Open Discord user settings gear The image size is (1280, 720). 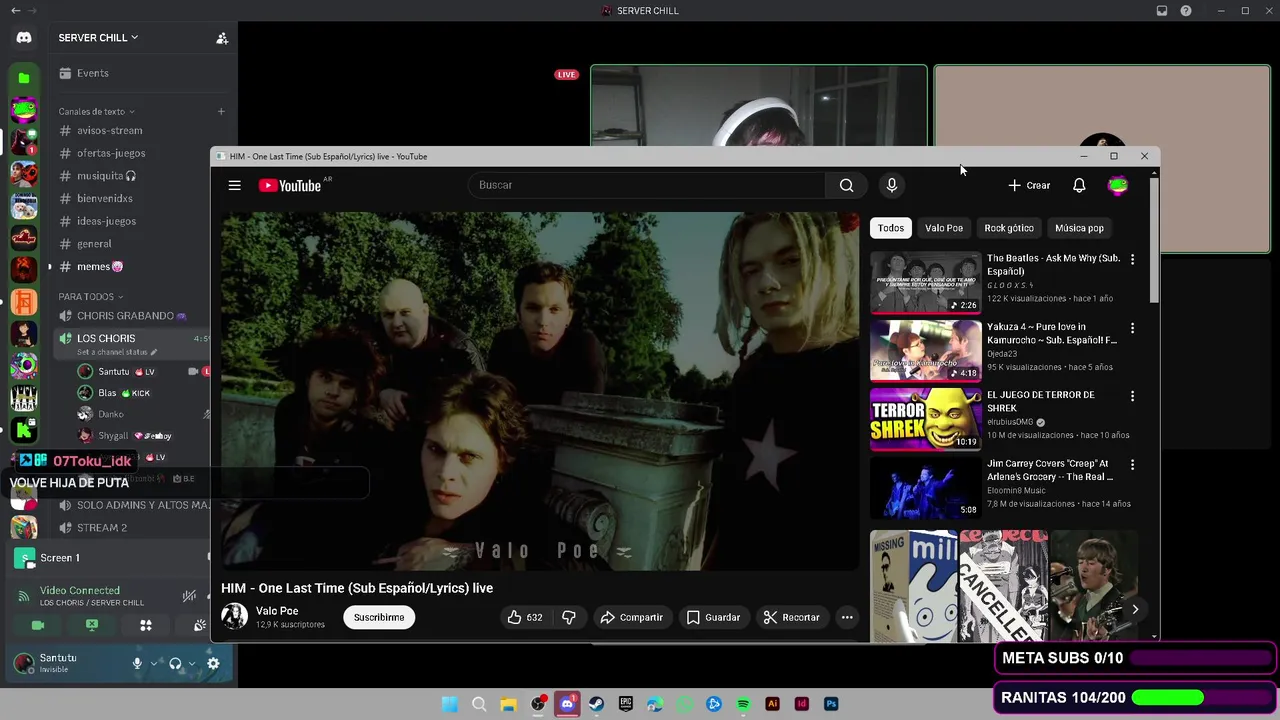pyautogui.click(x=213, y=663)
